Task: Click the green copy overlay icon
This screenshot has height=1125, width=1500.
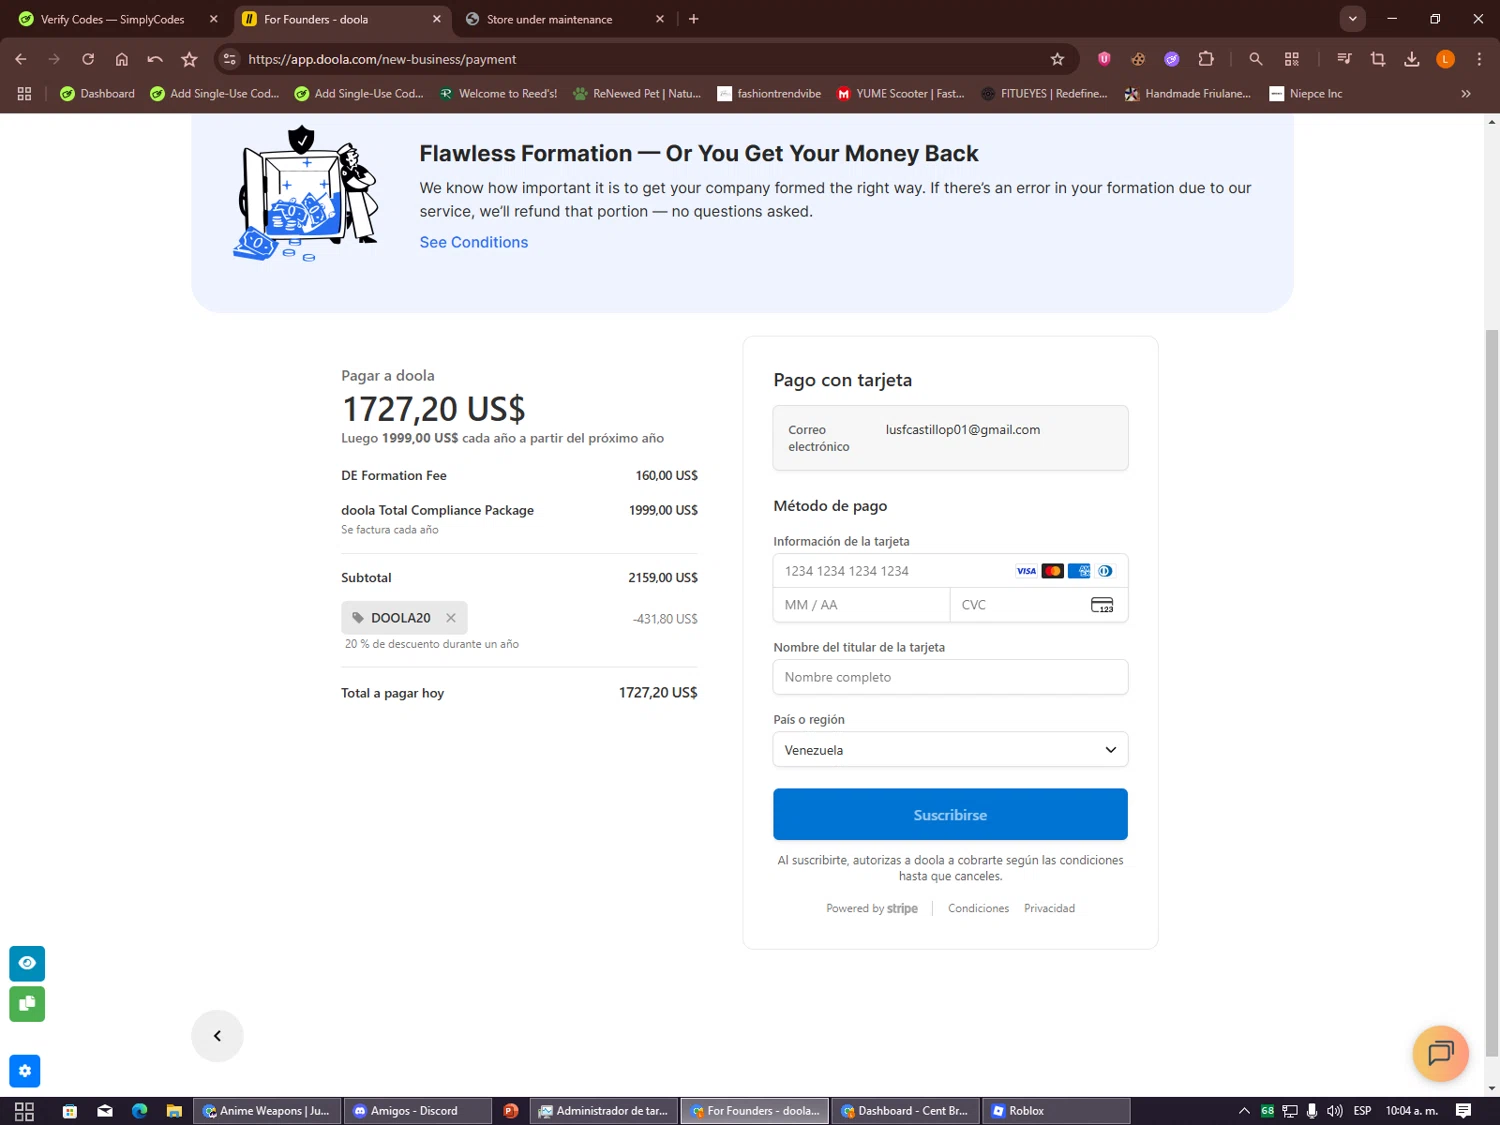Action: click(27, 1004)
